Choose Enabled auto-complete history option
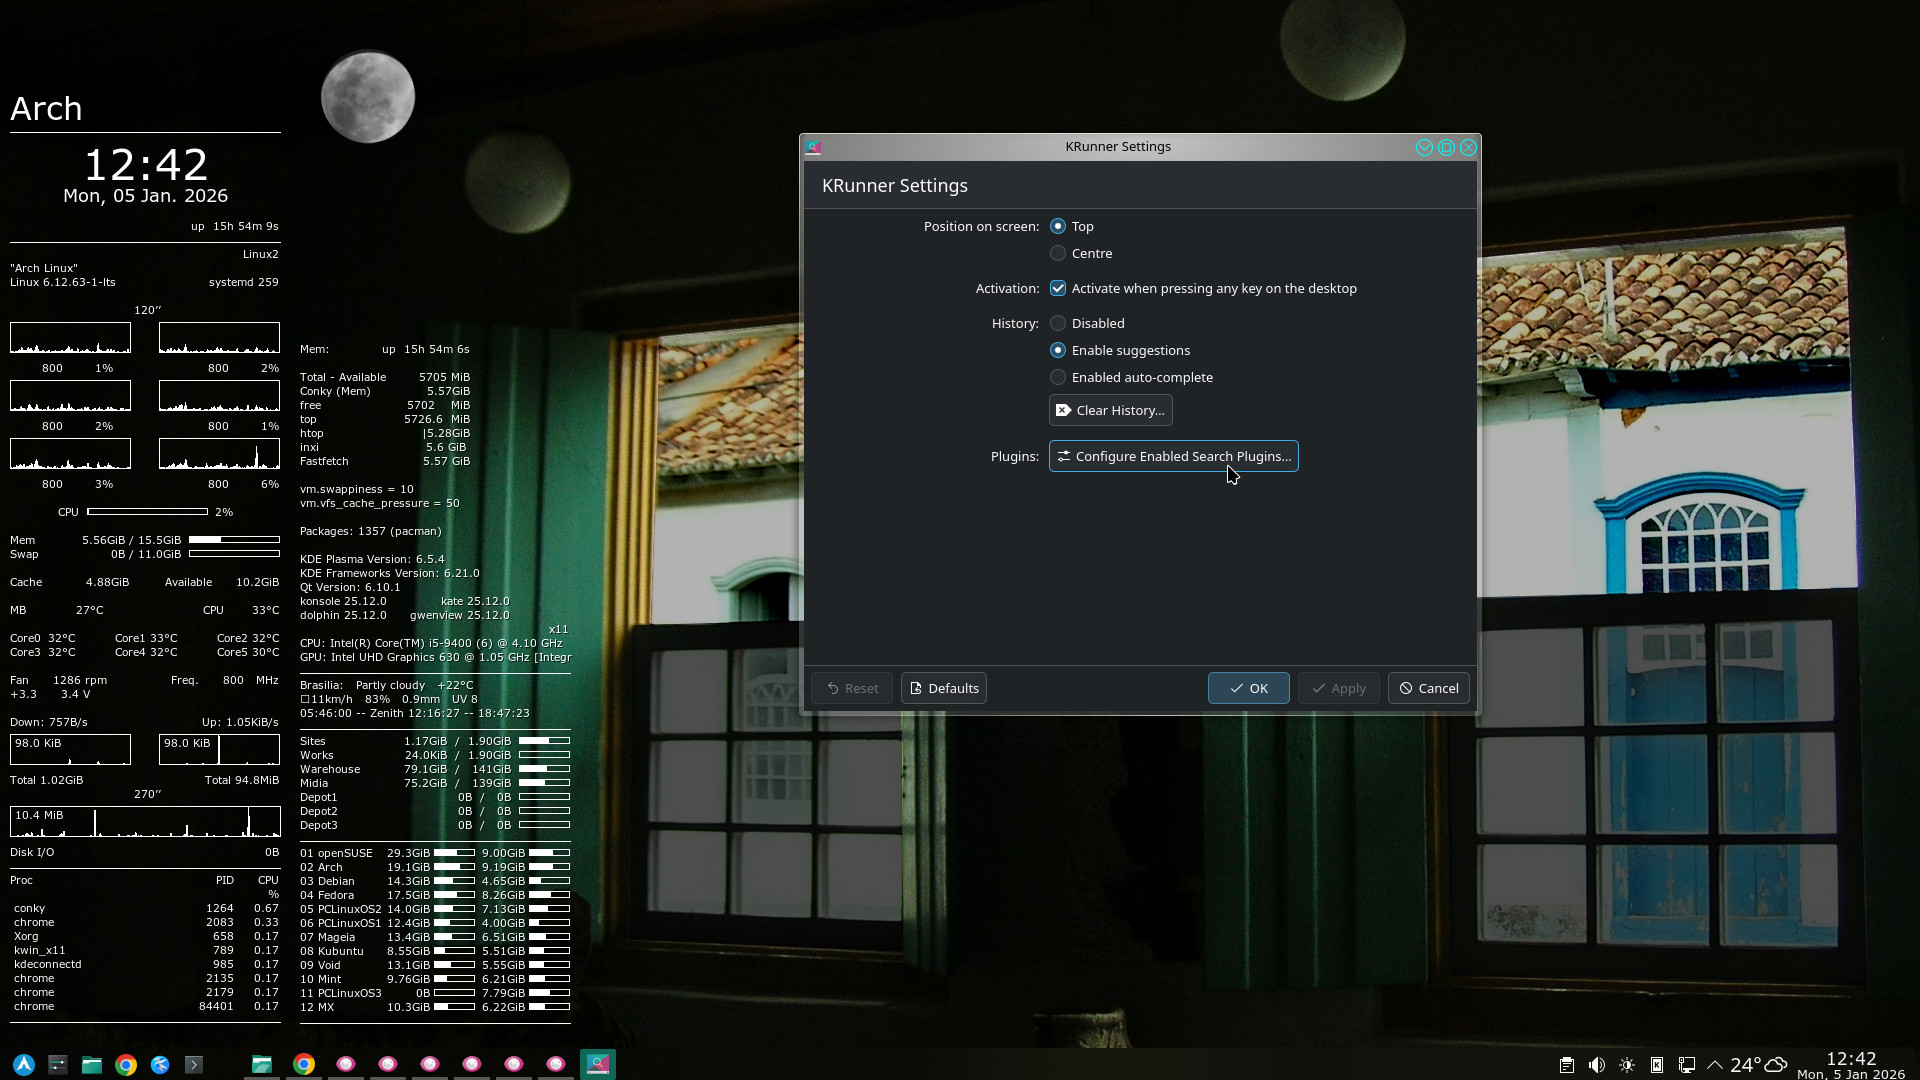1920x1080 pixels. click(x=1058, y=378)
